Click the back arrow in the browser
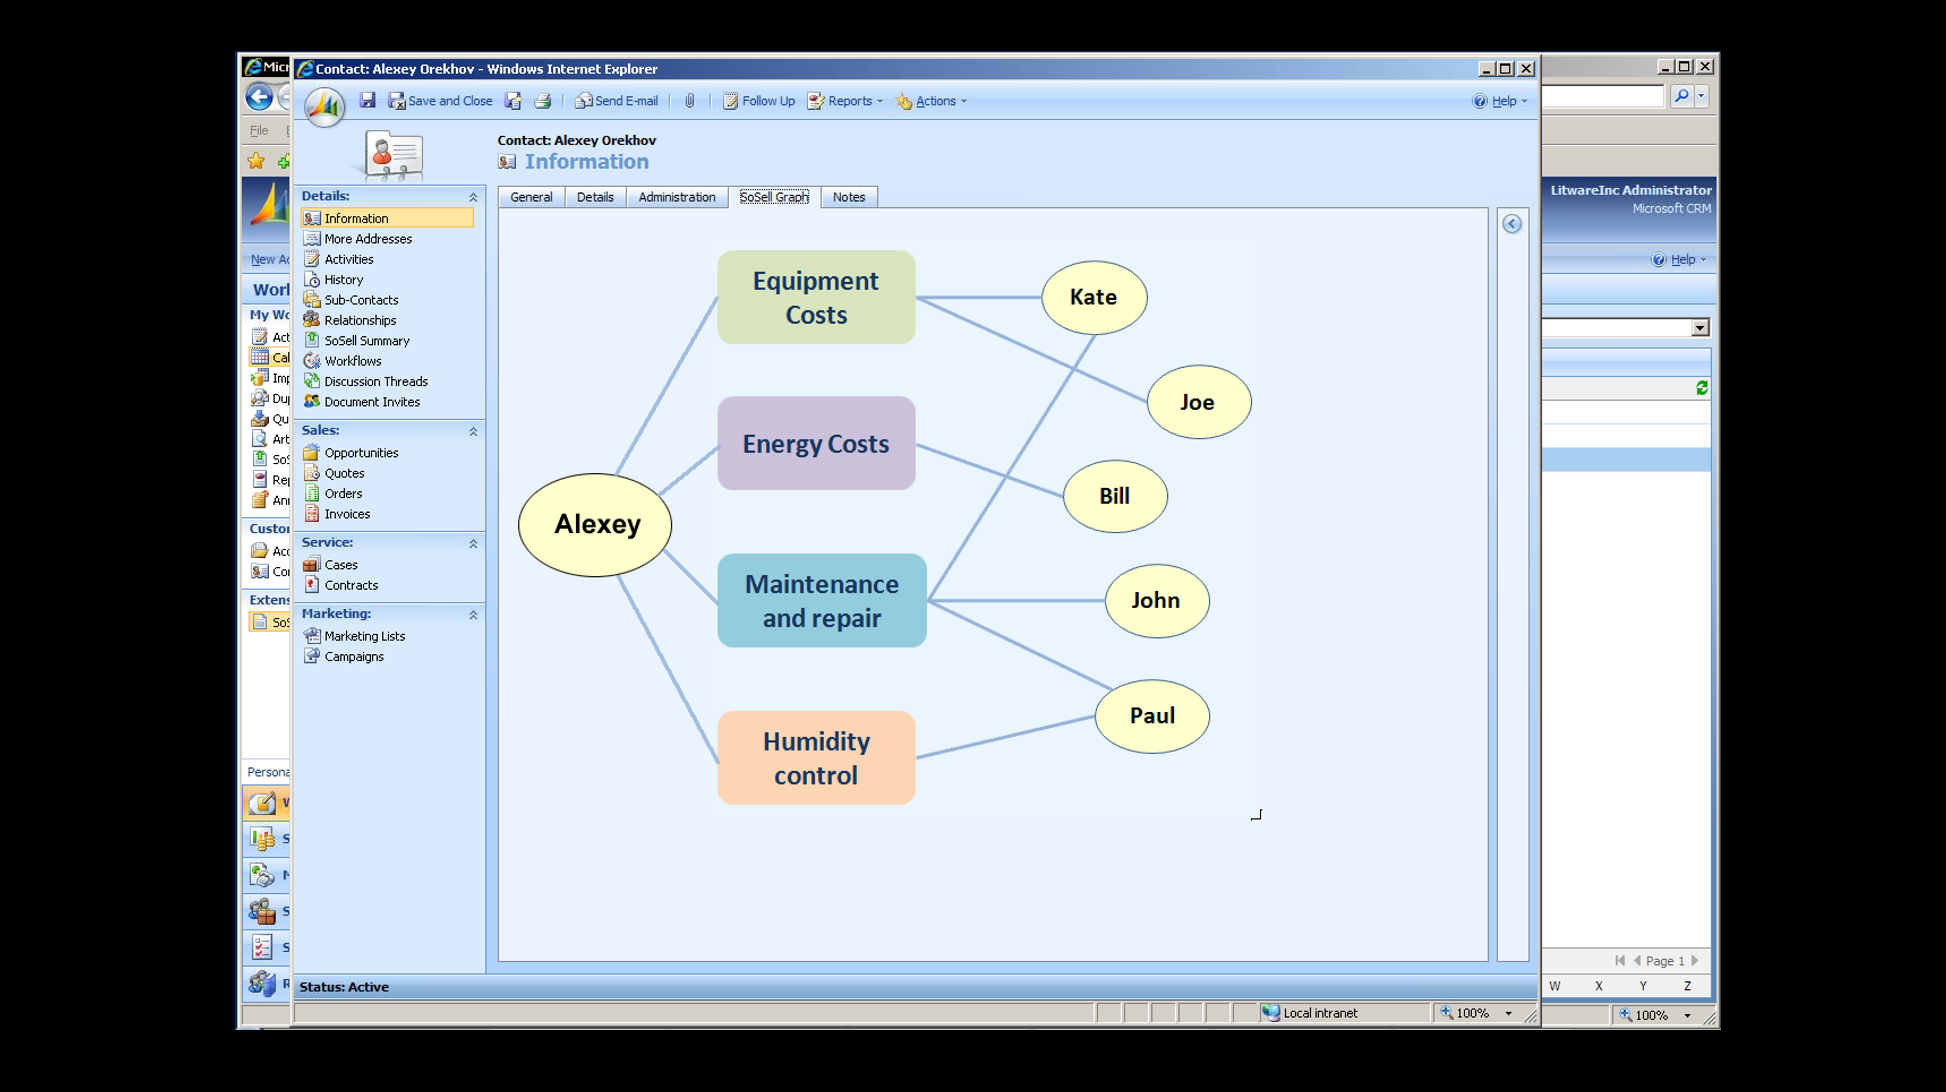Screen dimensions: 1946x1092 tap(259, 97)
